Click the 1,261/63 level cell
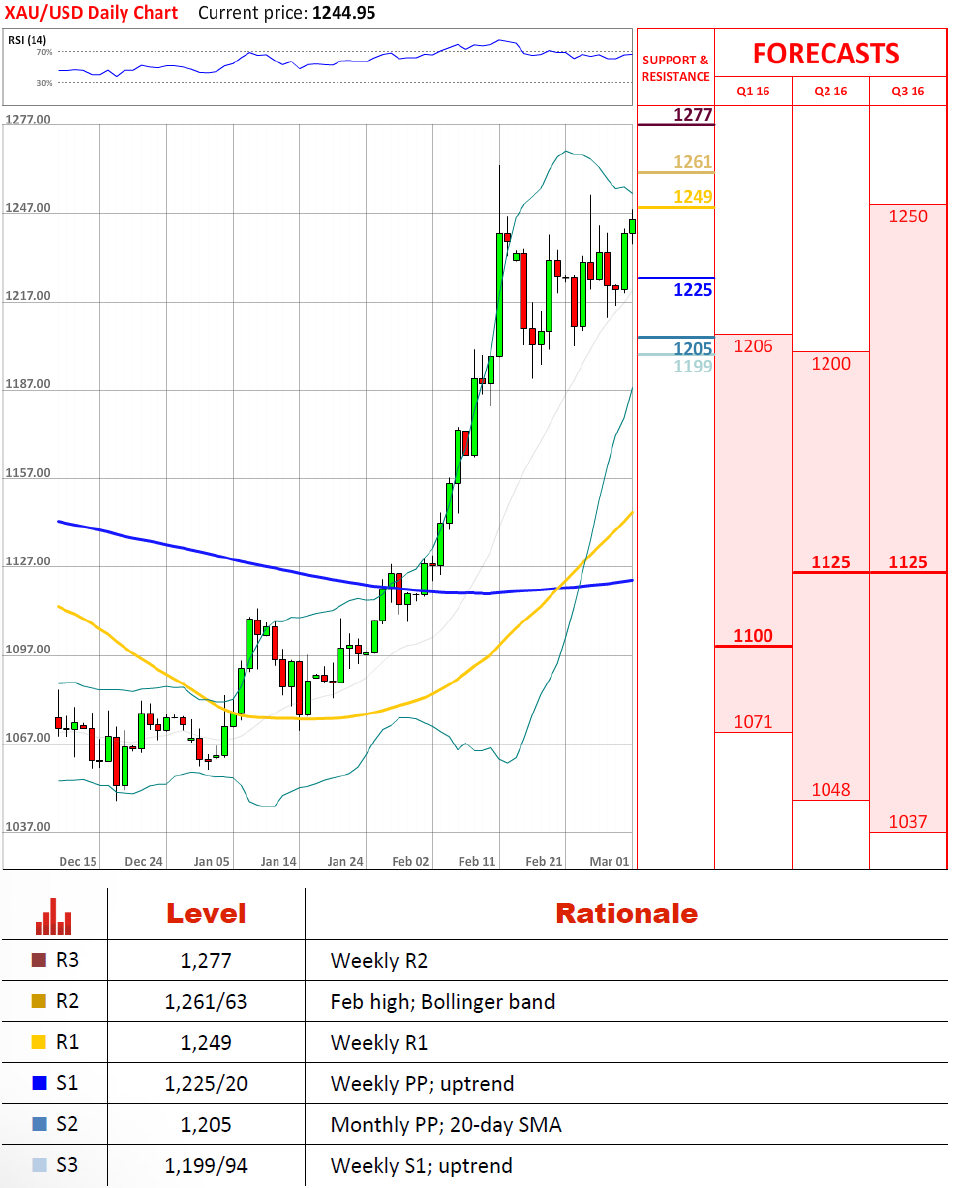 click(206, 1002)
